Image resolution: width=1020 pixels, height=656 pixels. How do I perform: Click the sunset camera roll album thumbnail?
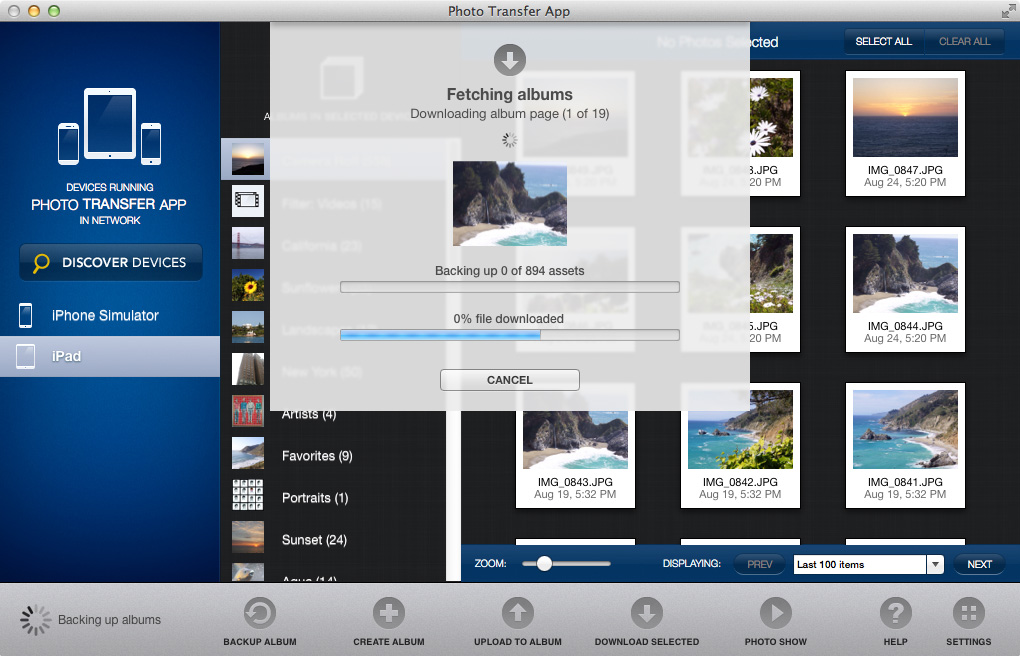click(x=248, y=159)
